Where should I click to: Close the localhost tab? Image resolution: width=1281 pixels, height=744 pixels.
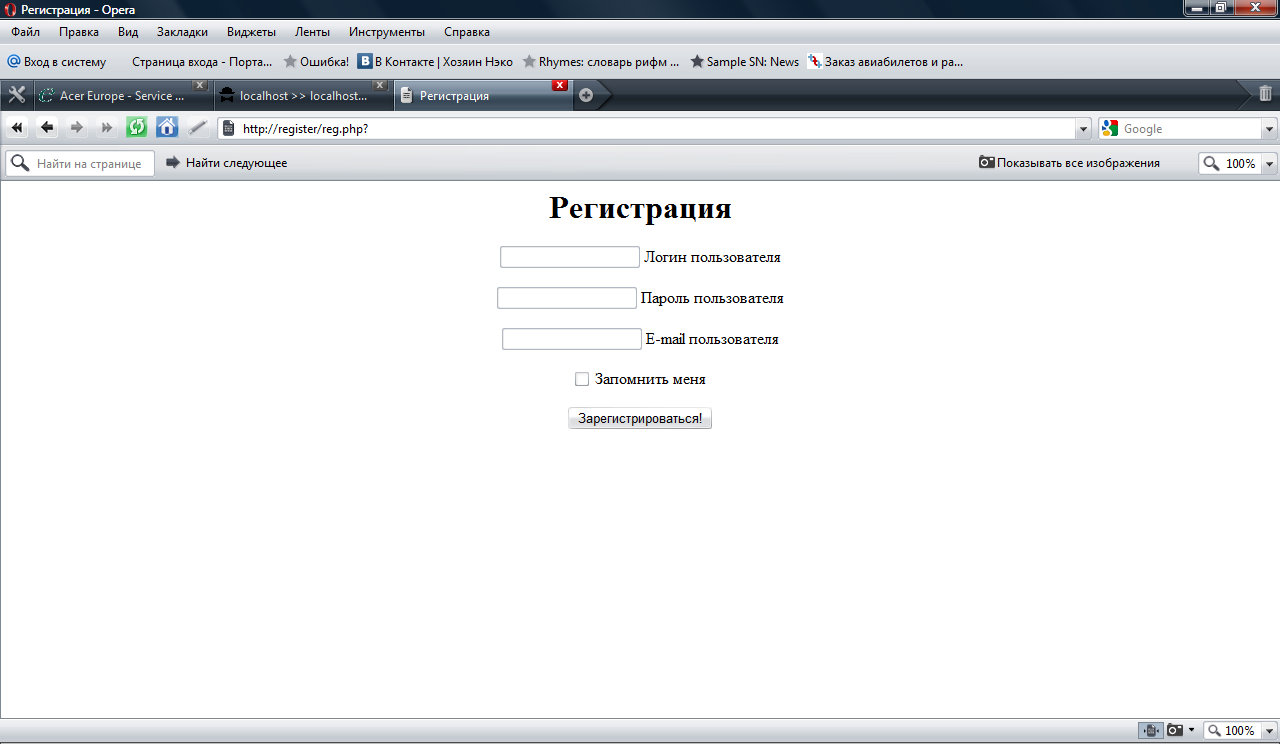point(380,85)
